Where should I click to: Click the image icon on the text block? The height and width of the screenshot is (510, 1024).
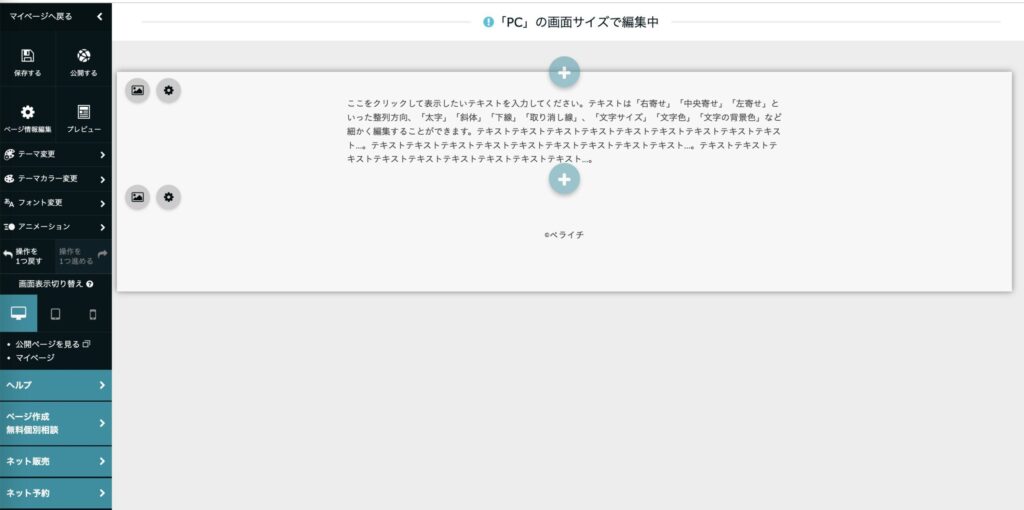coord(137,91)
